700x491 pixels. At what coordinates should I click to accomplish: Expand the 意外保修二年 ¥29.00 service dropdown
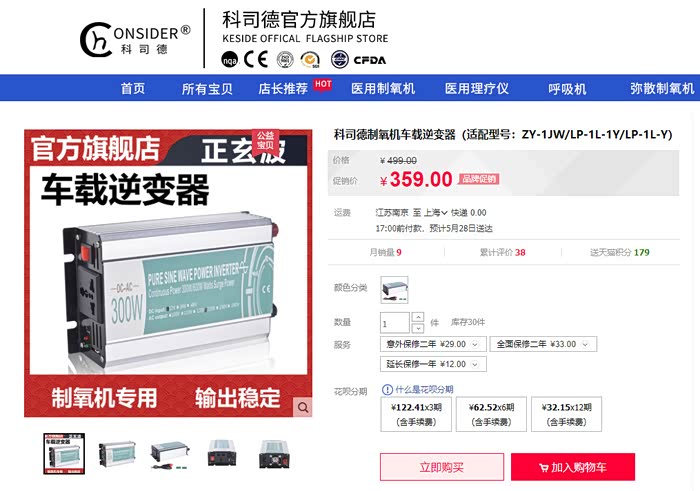tap(433, 344)
